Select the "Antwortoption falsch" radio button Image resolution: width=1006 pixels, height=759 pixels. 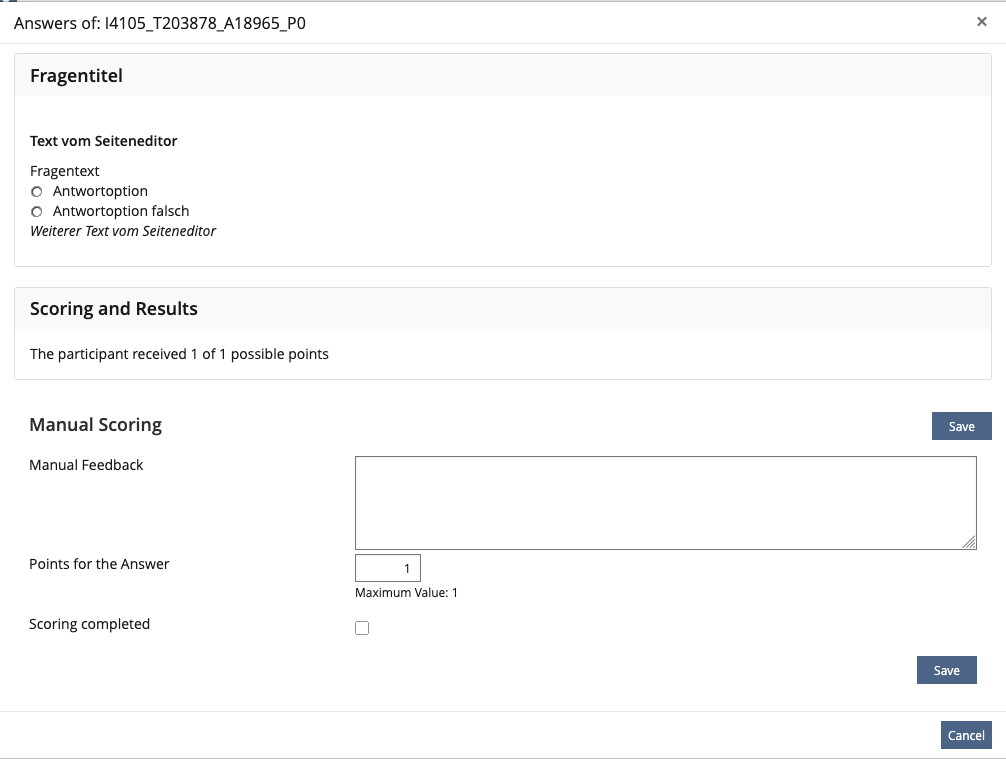pos(36,211)
